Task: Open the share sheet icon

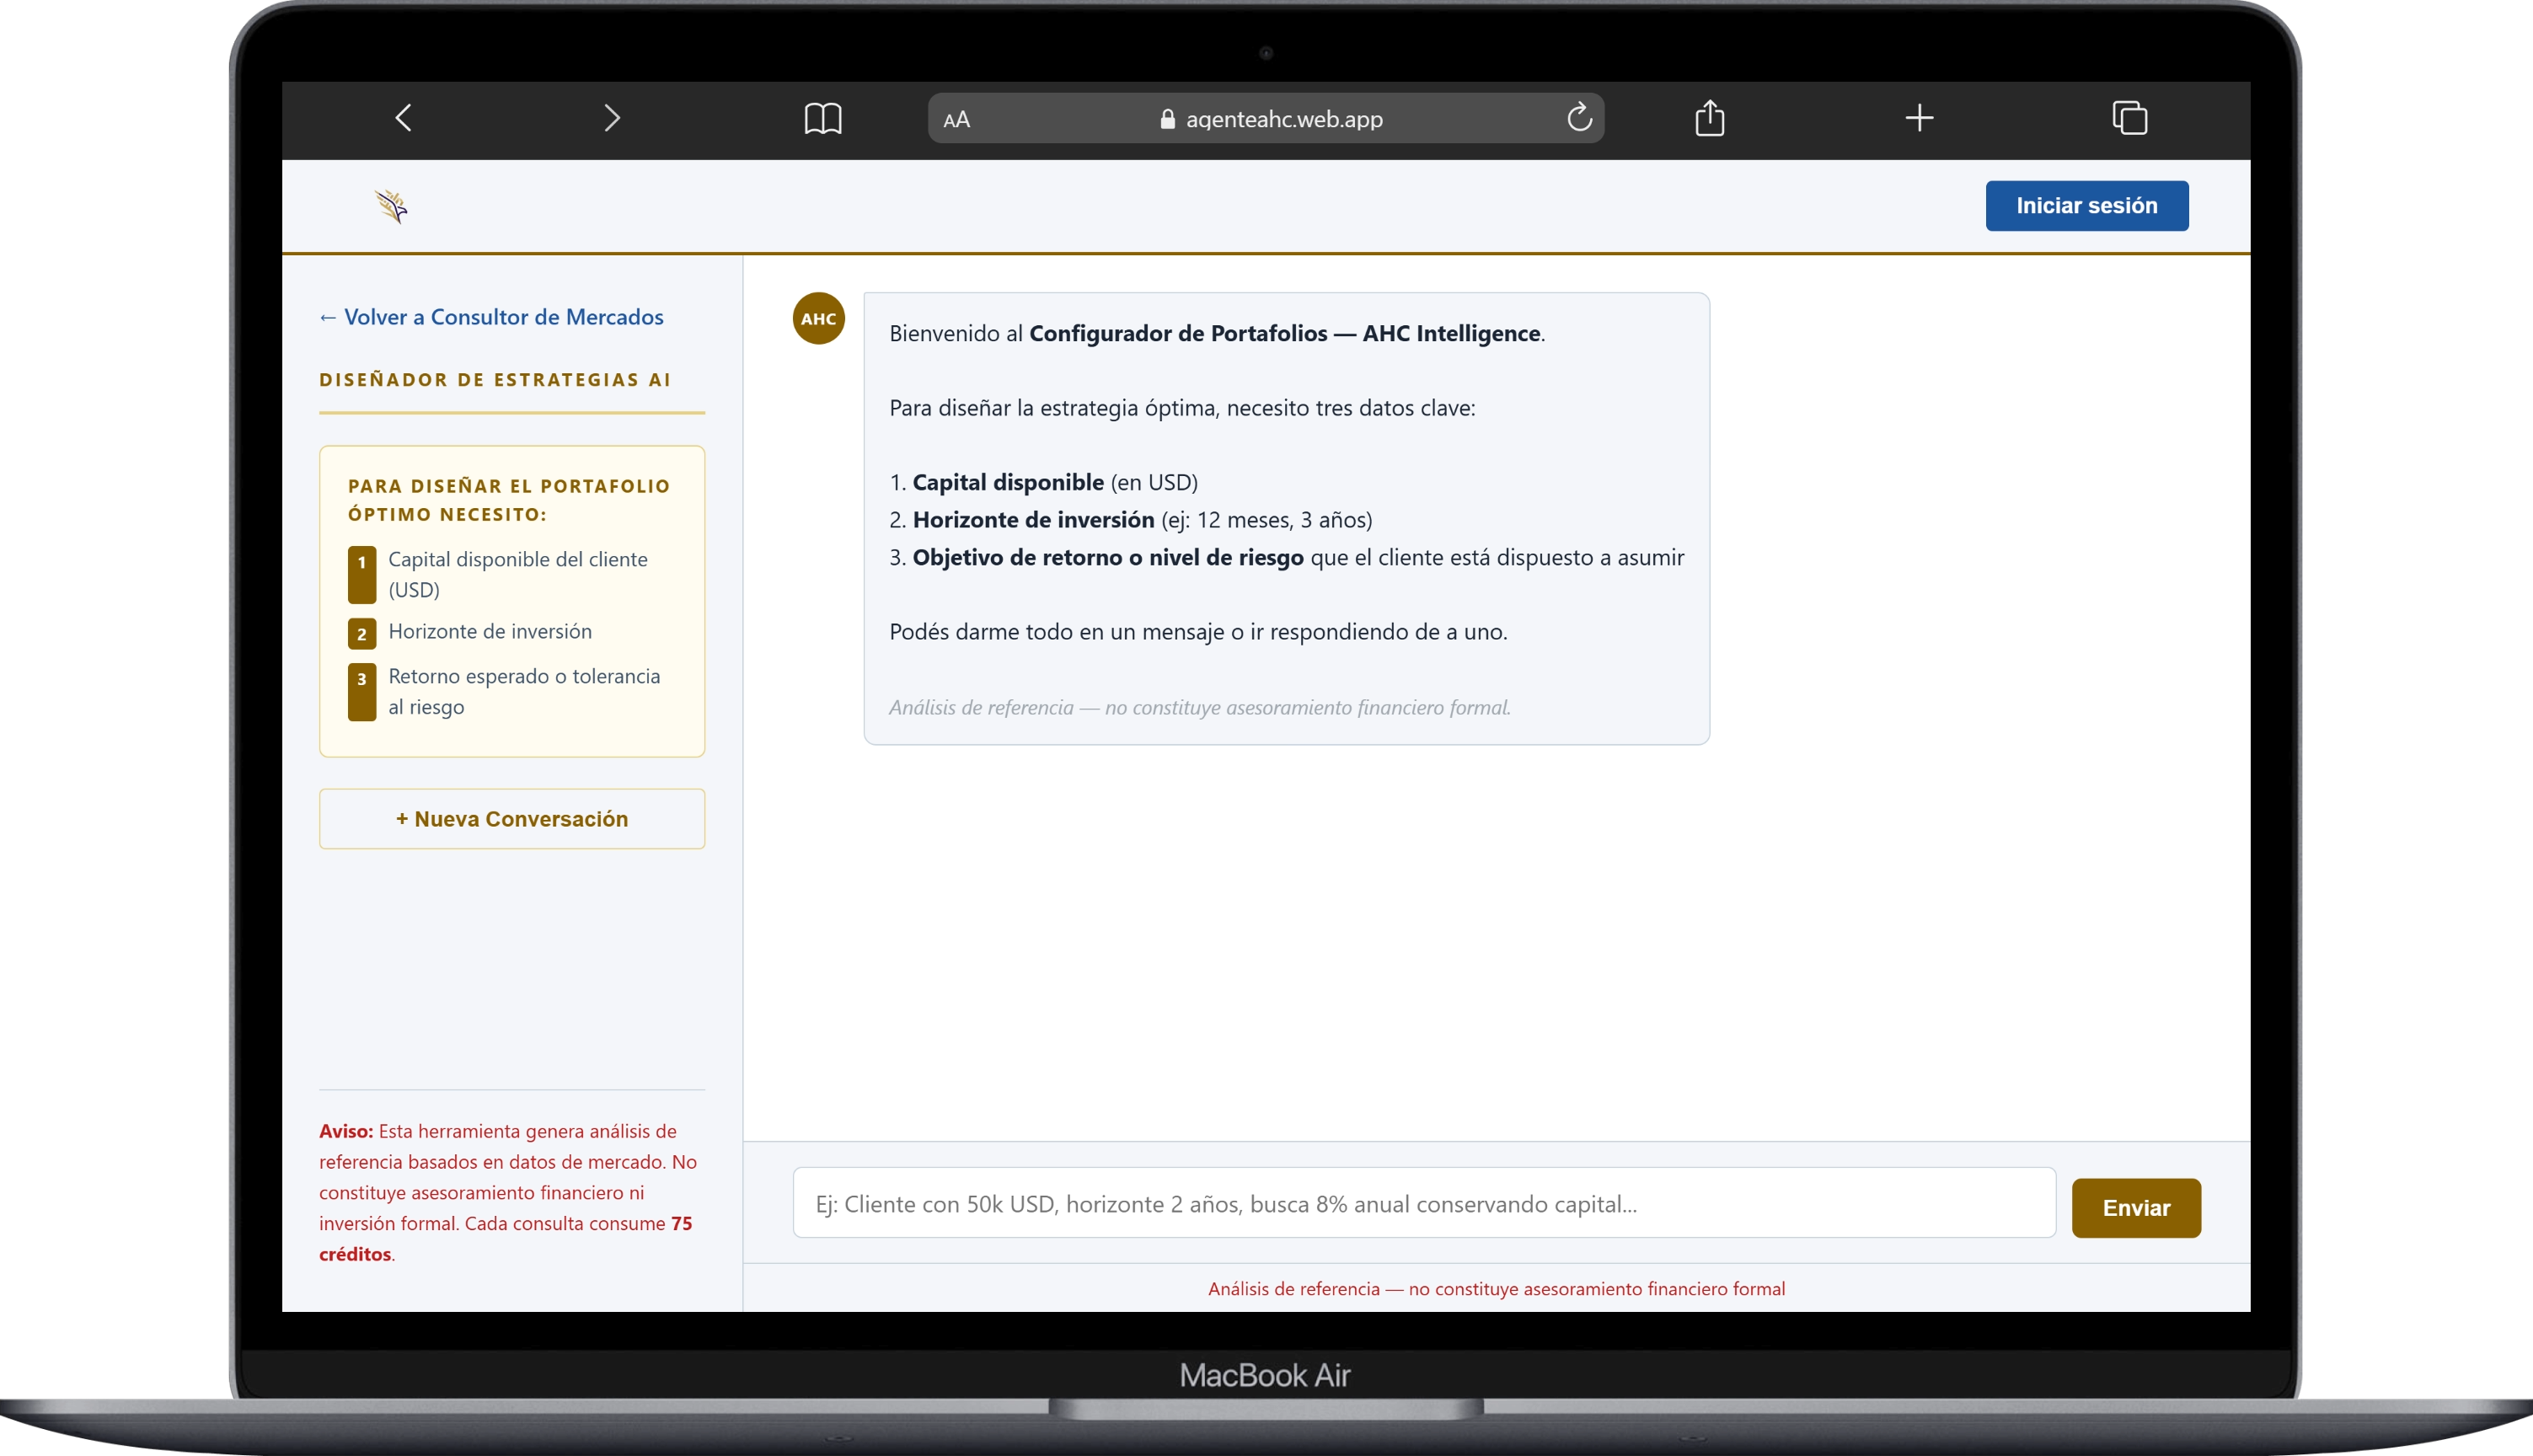Action: click(x=1710, y=118)
